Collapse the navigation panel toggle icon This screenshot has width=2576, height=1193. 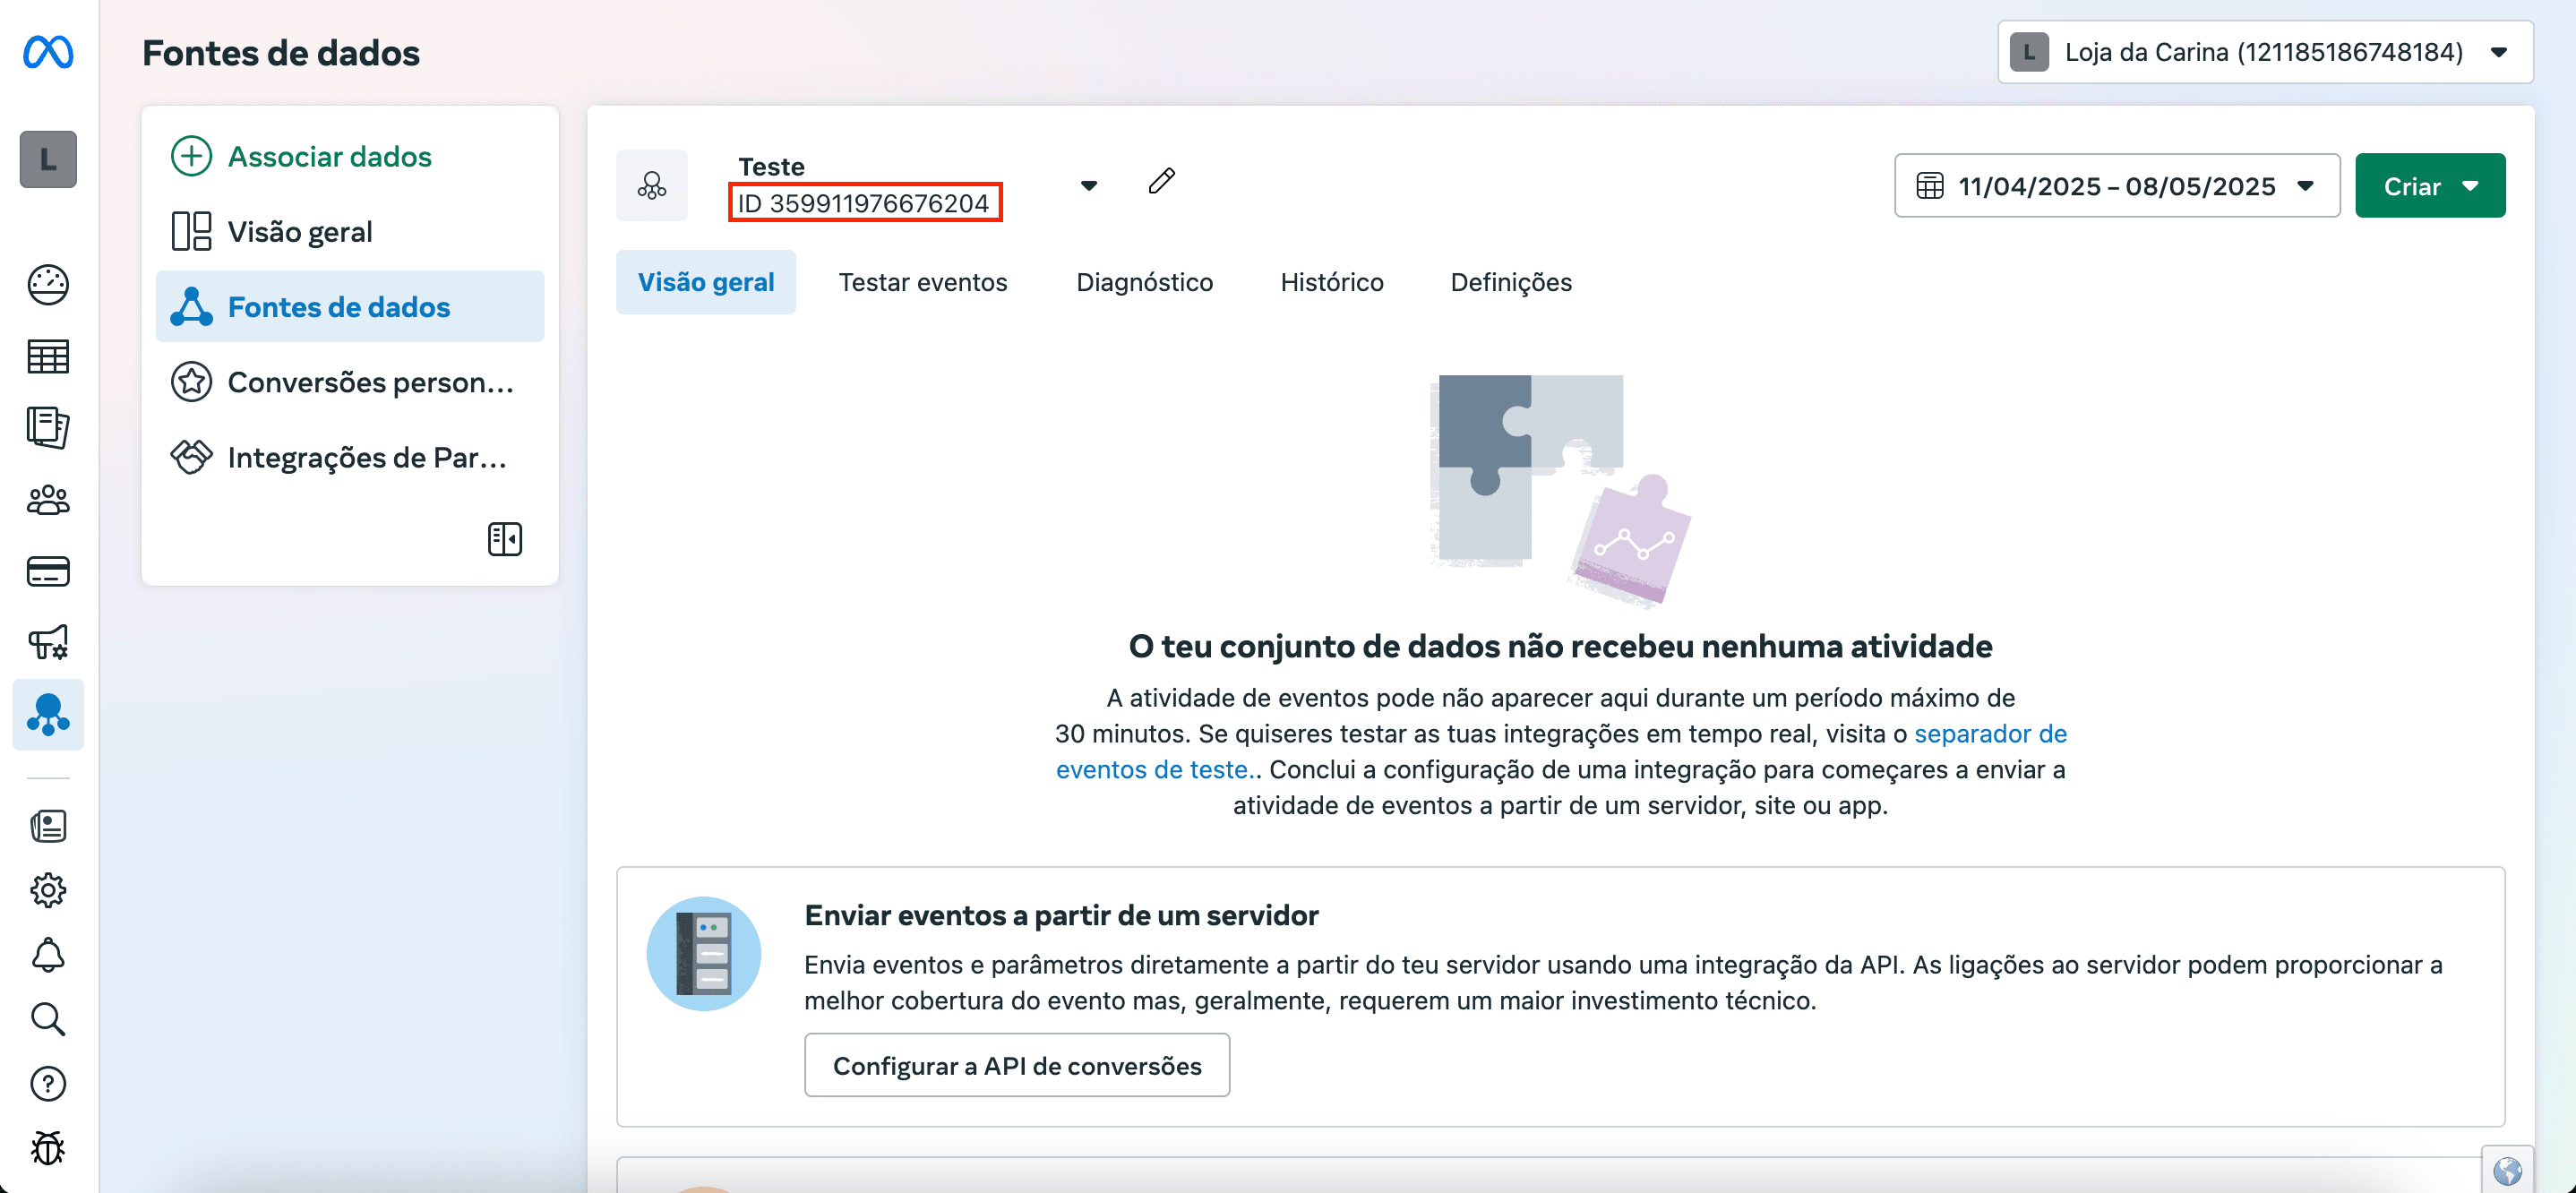504,539
